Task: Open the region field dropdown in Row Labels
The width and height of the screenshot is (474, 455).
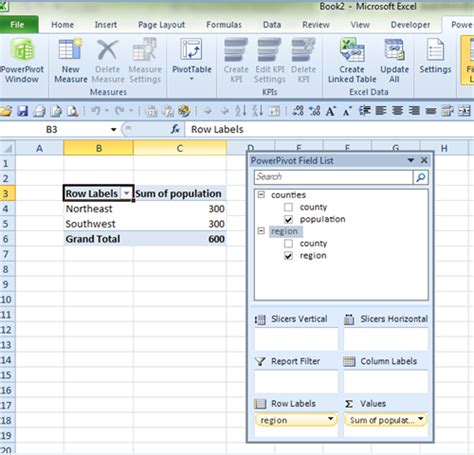Action: pyautogui.click(x=331, y=419)
